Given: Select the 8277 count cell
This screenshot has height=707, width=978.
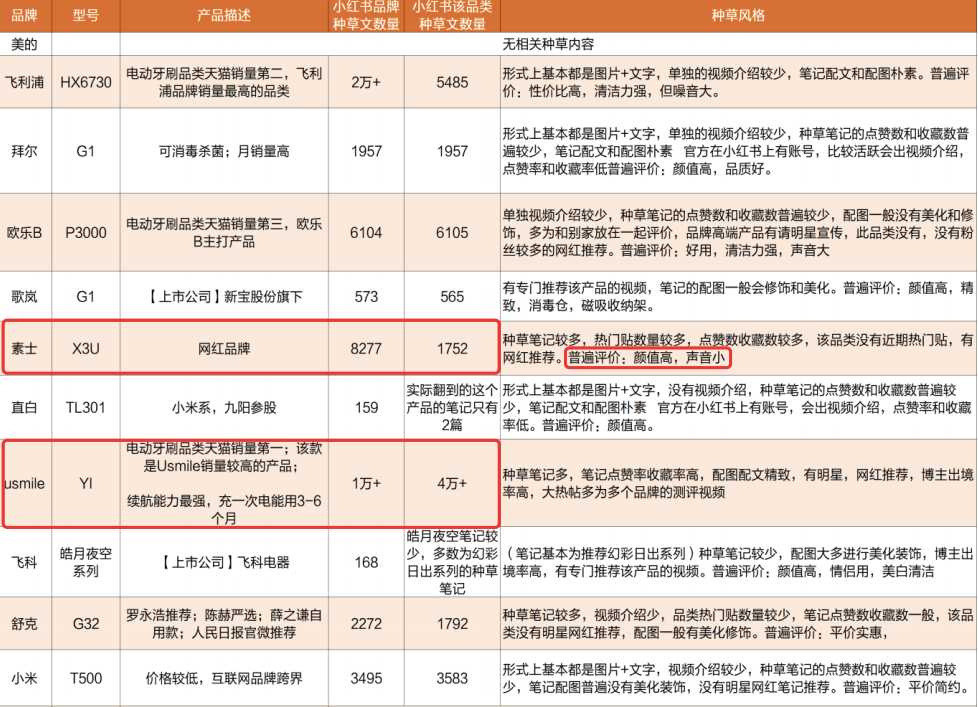Looking at the screenshot, I should (366, 349).
